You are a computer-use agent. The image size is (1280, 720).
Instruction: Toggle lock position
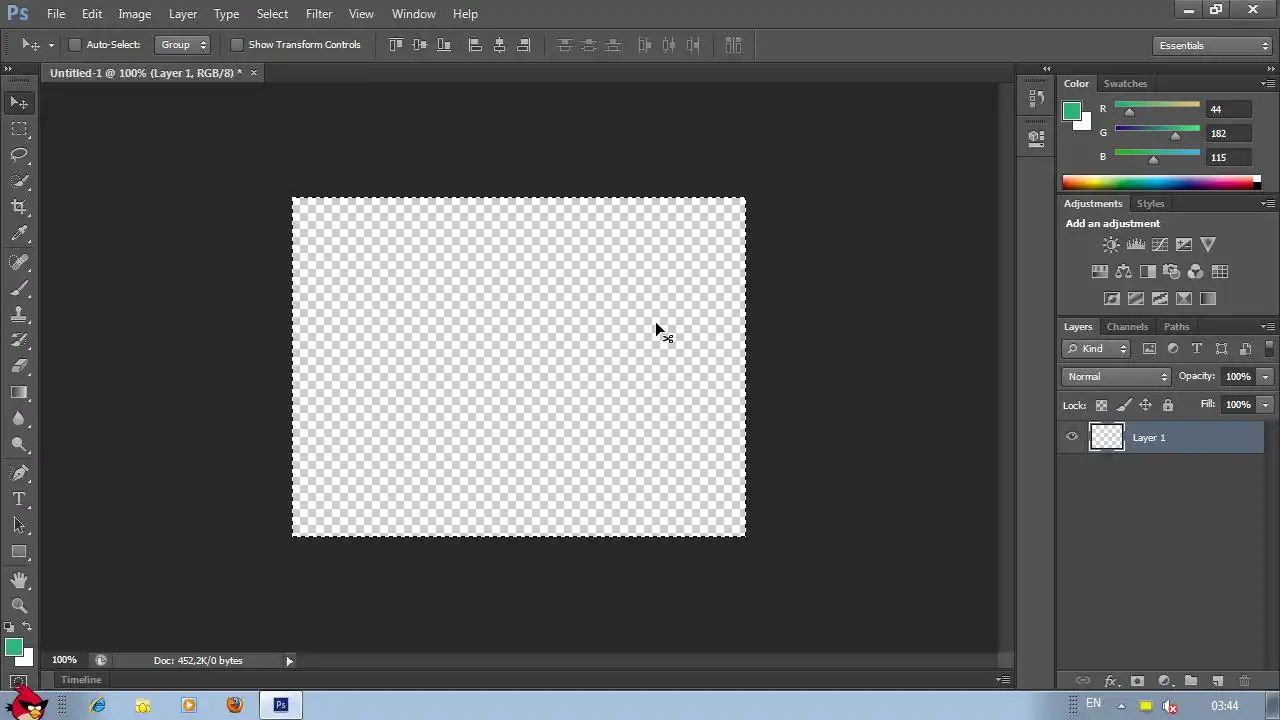[x=1145, y=405]
